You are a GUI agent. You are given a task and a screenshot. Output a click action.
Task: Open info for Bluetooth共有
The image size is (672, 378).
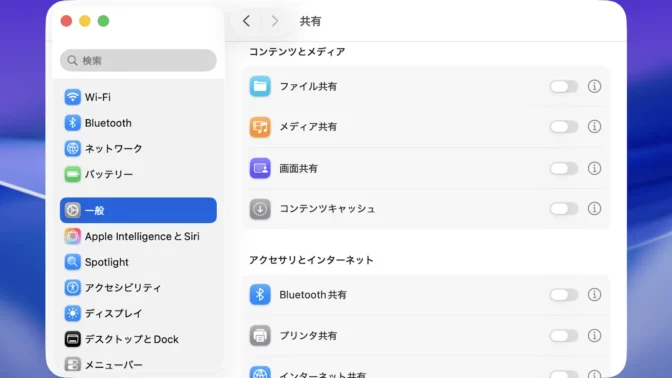[x=594, y=294]
